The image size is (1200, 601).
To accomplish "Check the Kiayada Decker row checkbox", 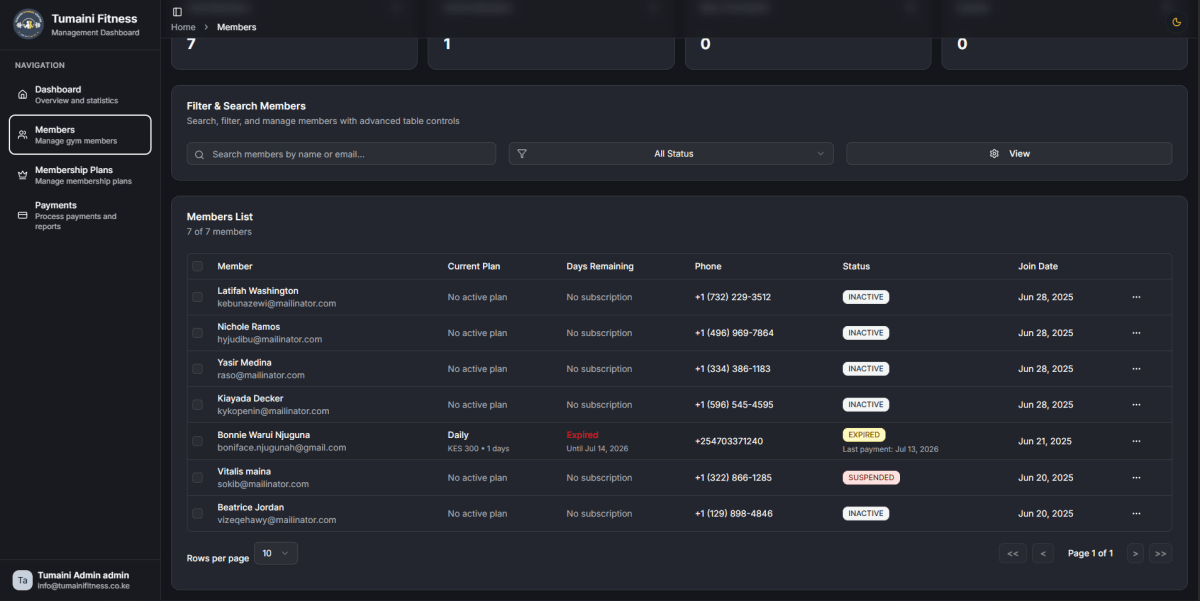I will [197, 405].
